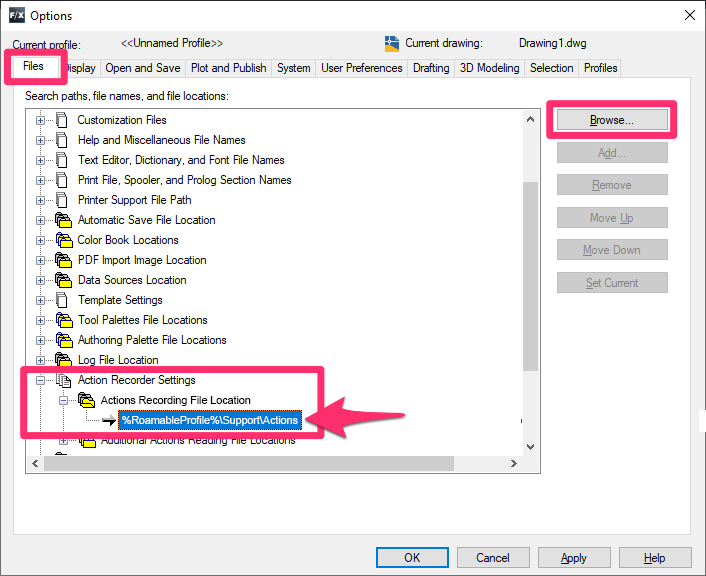Expand Template Settings node
Screen dimensions: 706x576
click(41, 300)
